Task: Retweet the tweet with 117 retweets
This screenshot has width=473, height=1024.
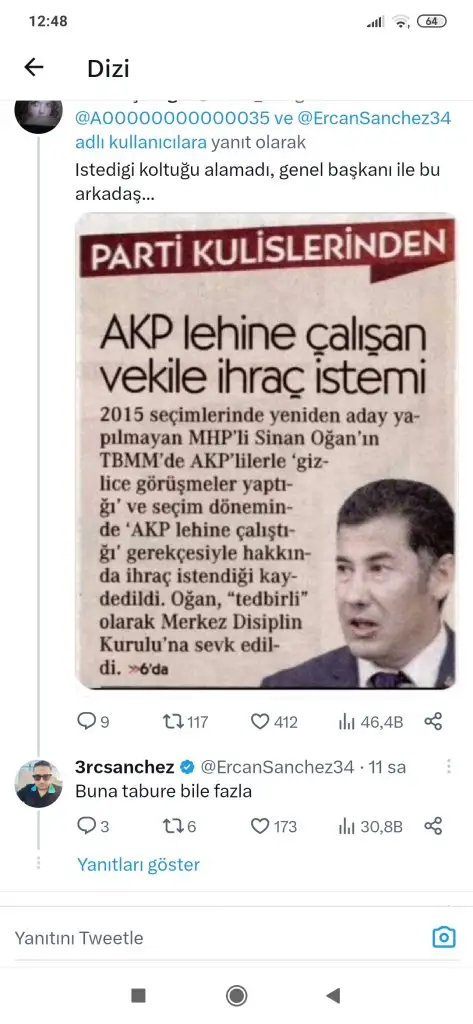Action: (185, 722)
